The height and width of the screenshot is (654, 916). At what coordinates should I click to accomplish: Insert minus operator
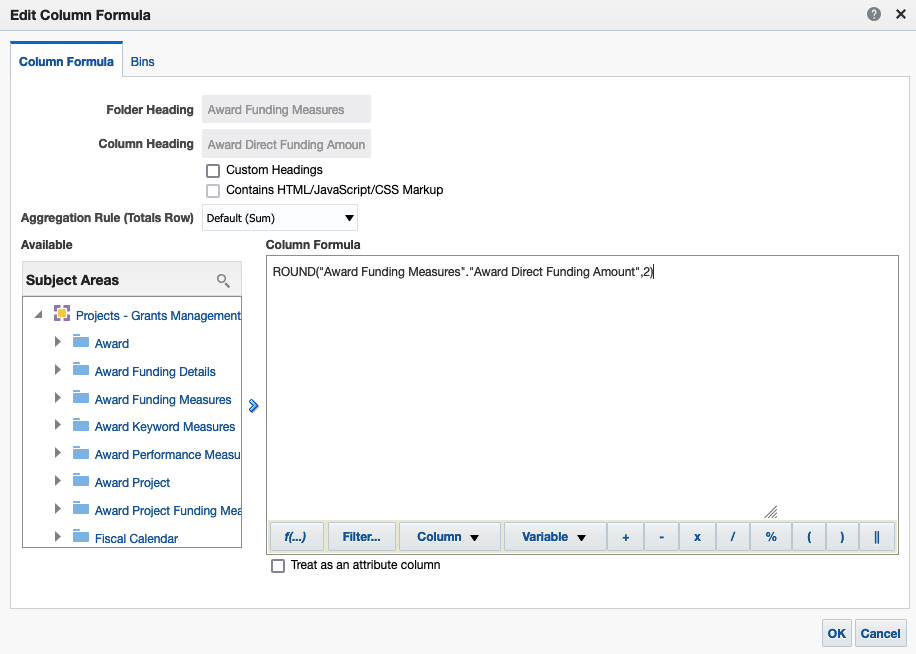tap(661, 537)
